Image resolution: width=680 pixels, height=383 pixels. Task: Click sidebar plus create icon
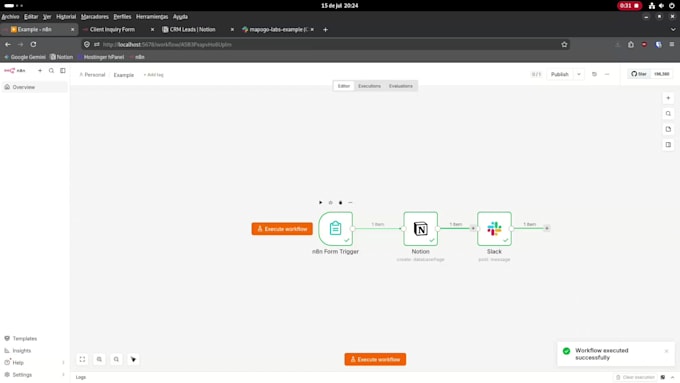[x=40, y=71]
